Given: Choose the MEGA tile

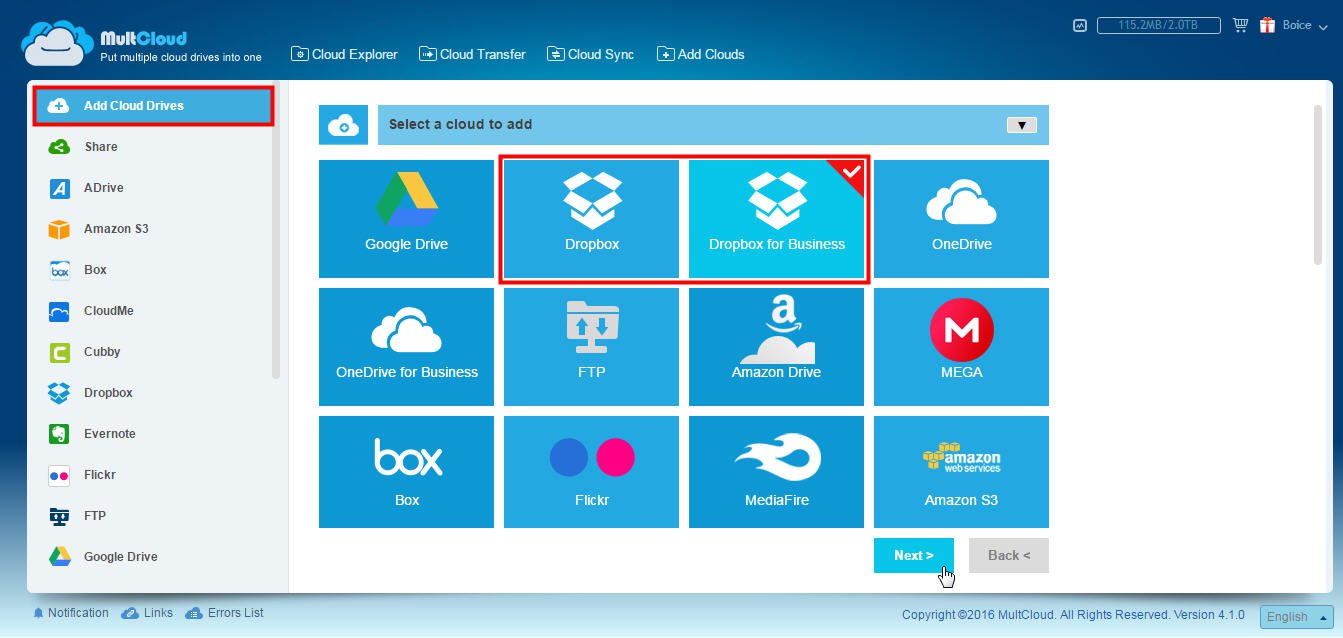Looking at the screenshot, I should click(961, 347).
